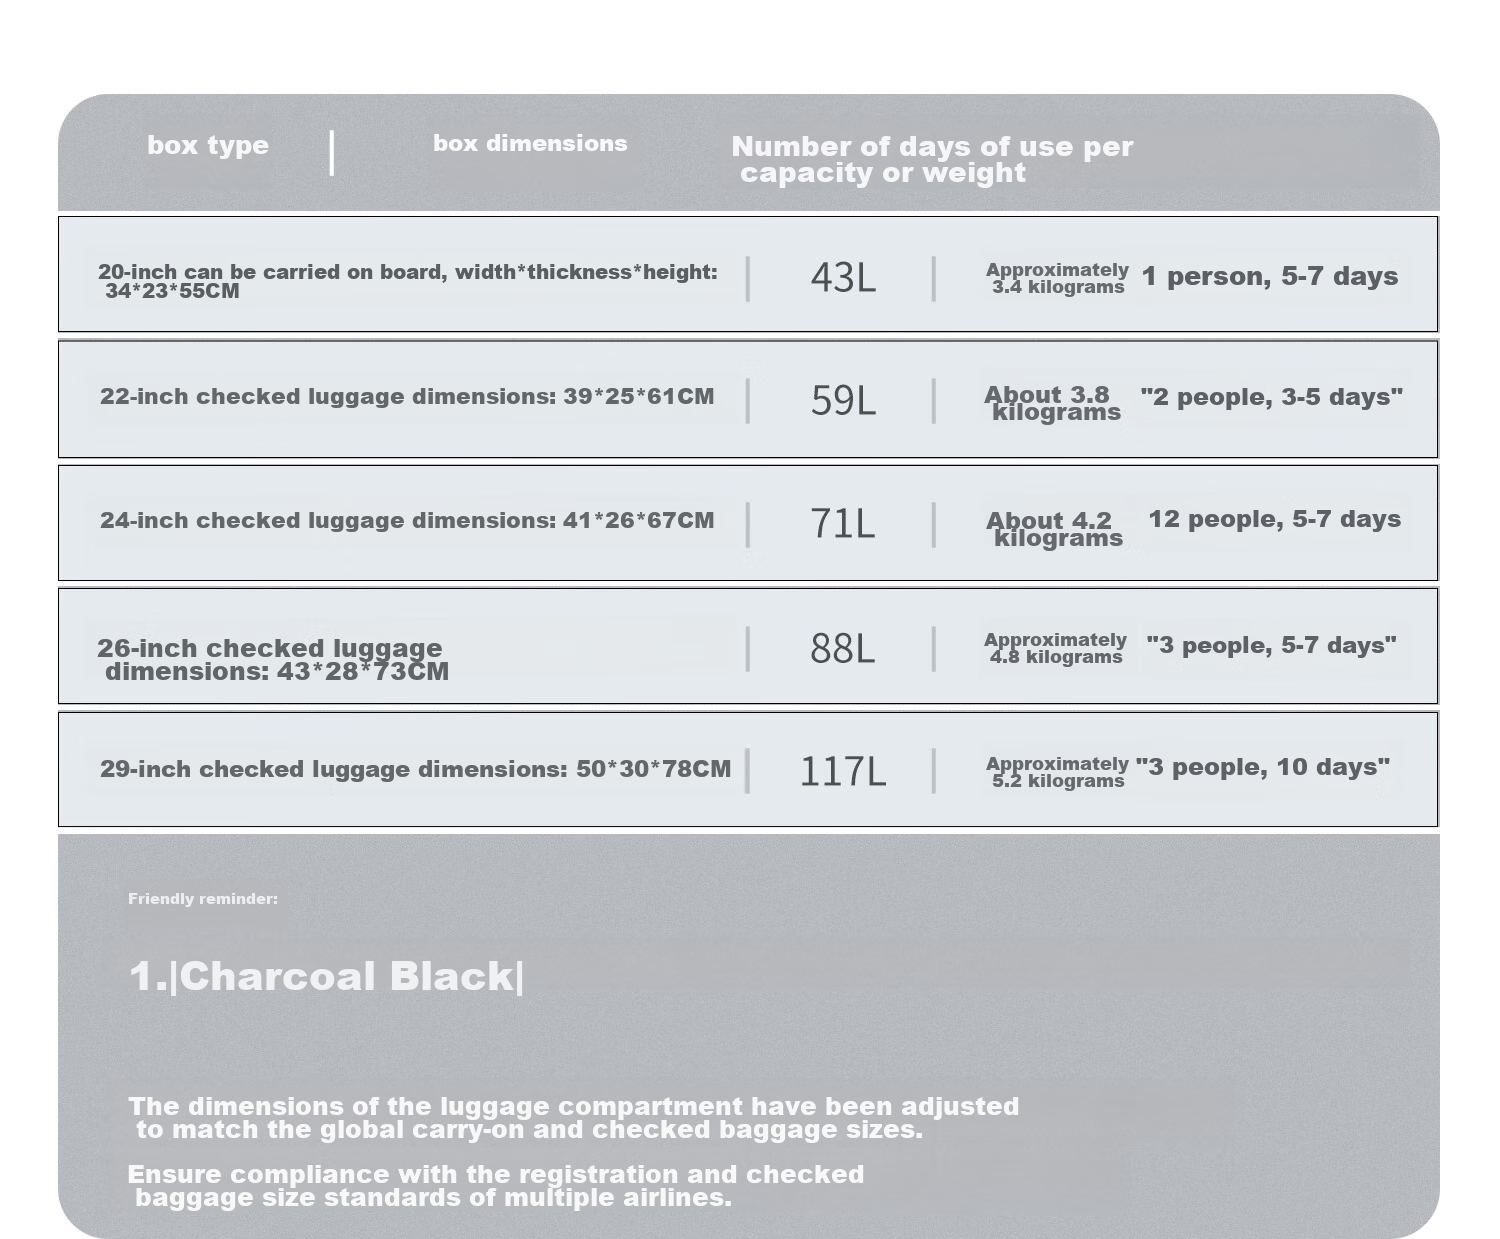Click the 117L capacity value
Screen dimensions: 1500x1239
tap(843, 771)
